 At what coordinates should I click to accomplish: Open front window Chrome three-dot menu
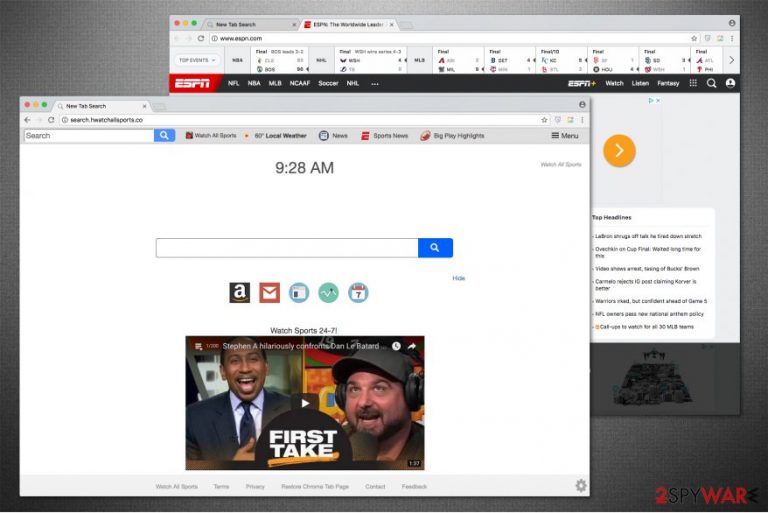coord(582,120)
